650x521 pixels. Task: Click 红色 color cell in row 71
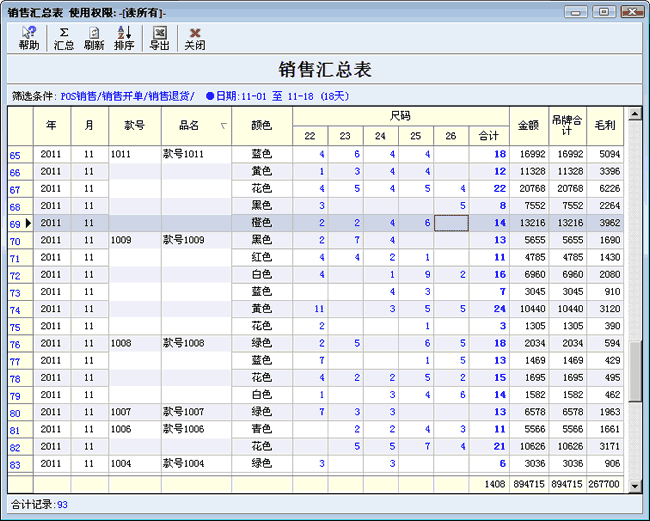pos(262,257)
